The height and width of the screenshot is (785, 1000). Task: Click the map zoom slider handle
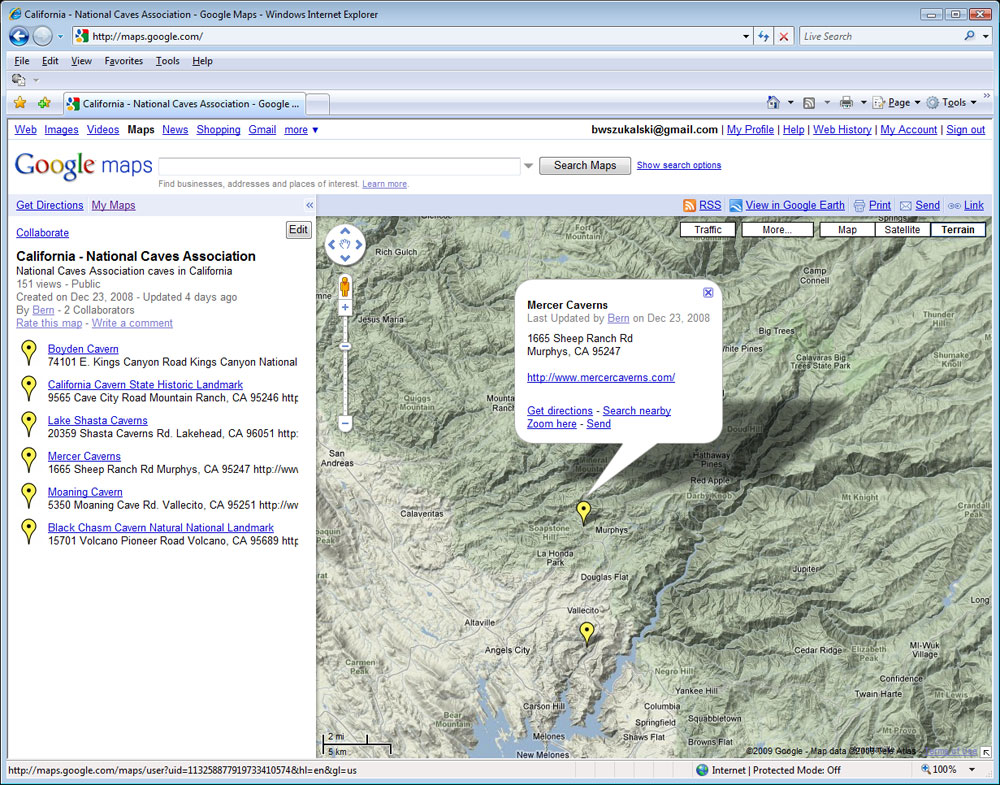tap(345, 346)
